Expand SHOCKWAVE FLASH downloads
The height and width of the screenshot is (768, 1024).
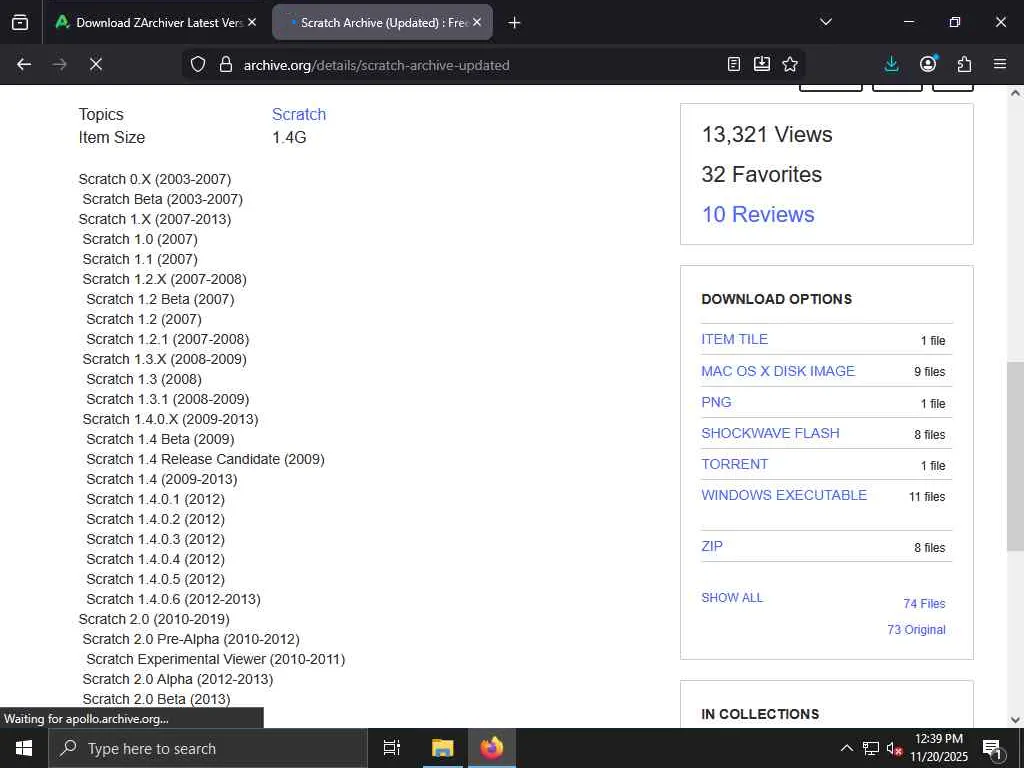click(771, 433)
